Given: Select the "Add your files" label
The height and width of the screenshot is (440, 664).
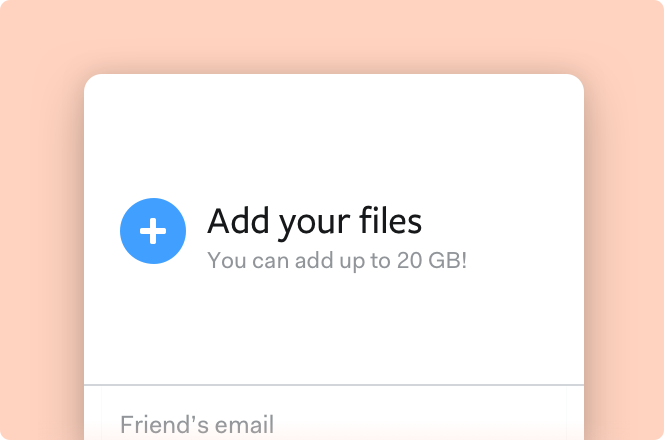Looking at the screenshot, I should tap(314, 220).
